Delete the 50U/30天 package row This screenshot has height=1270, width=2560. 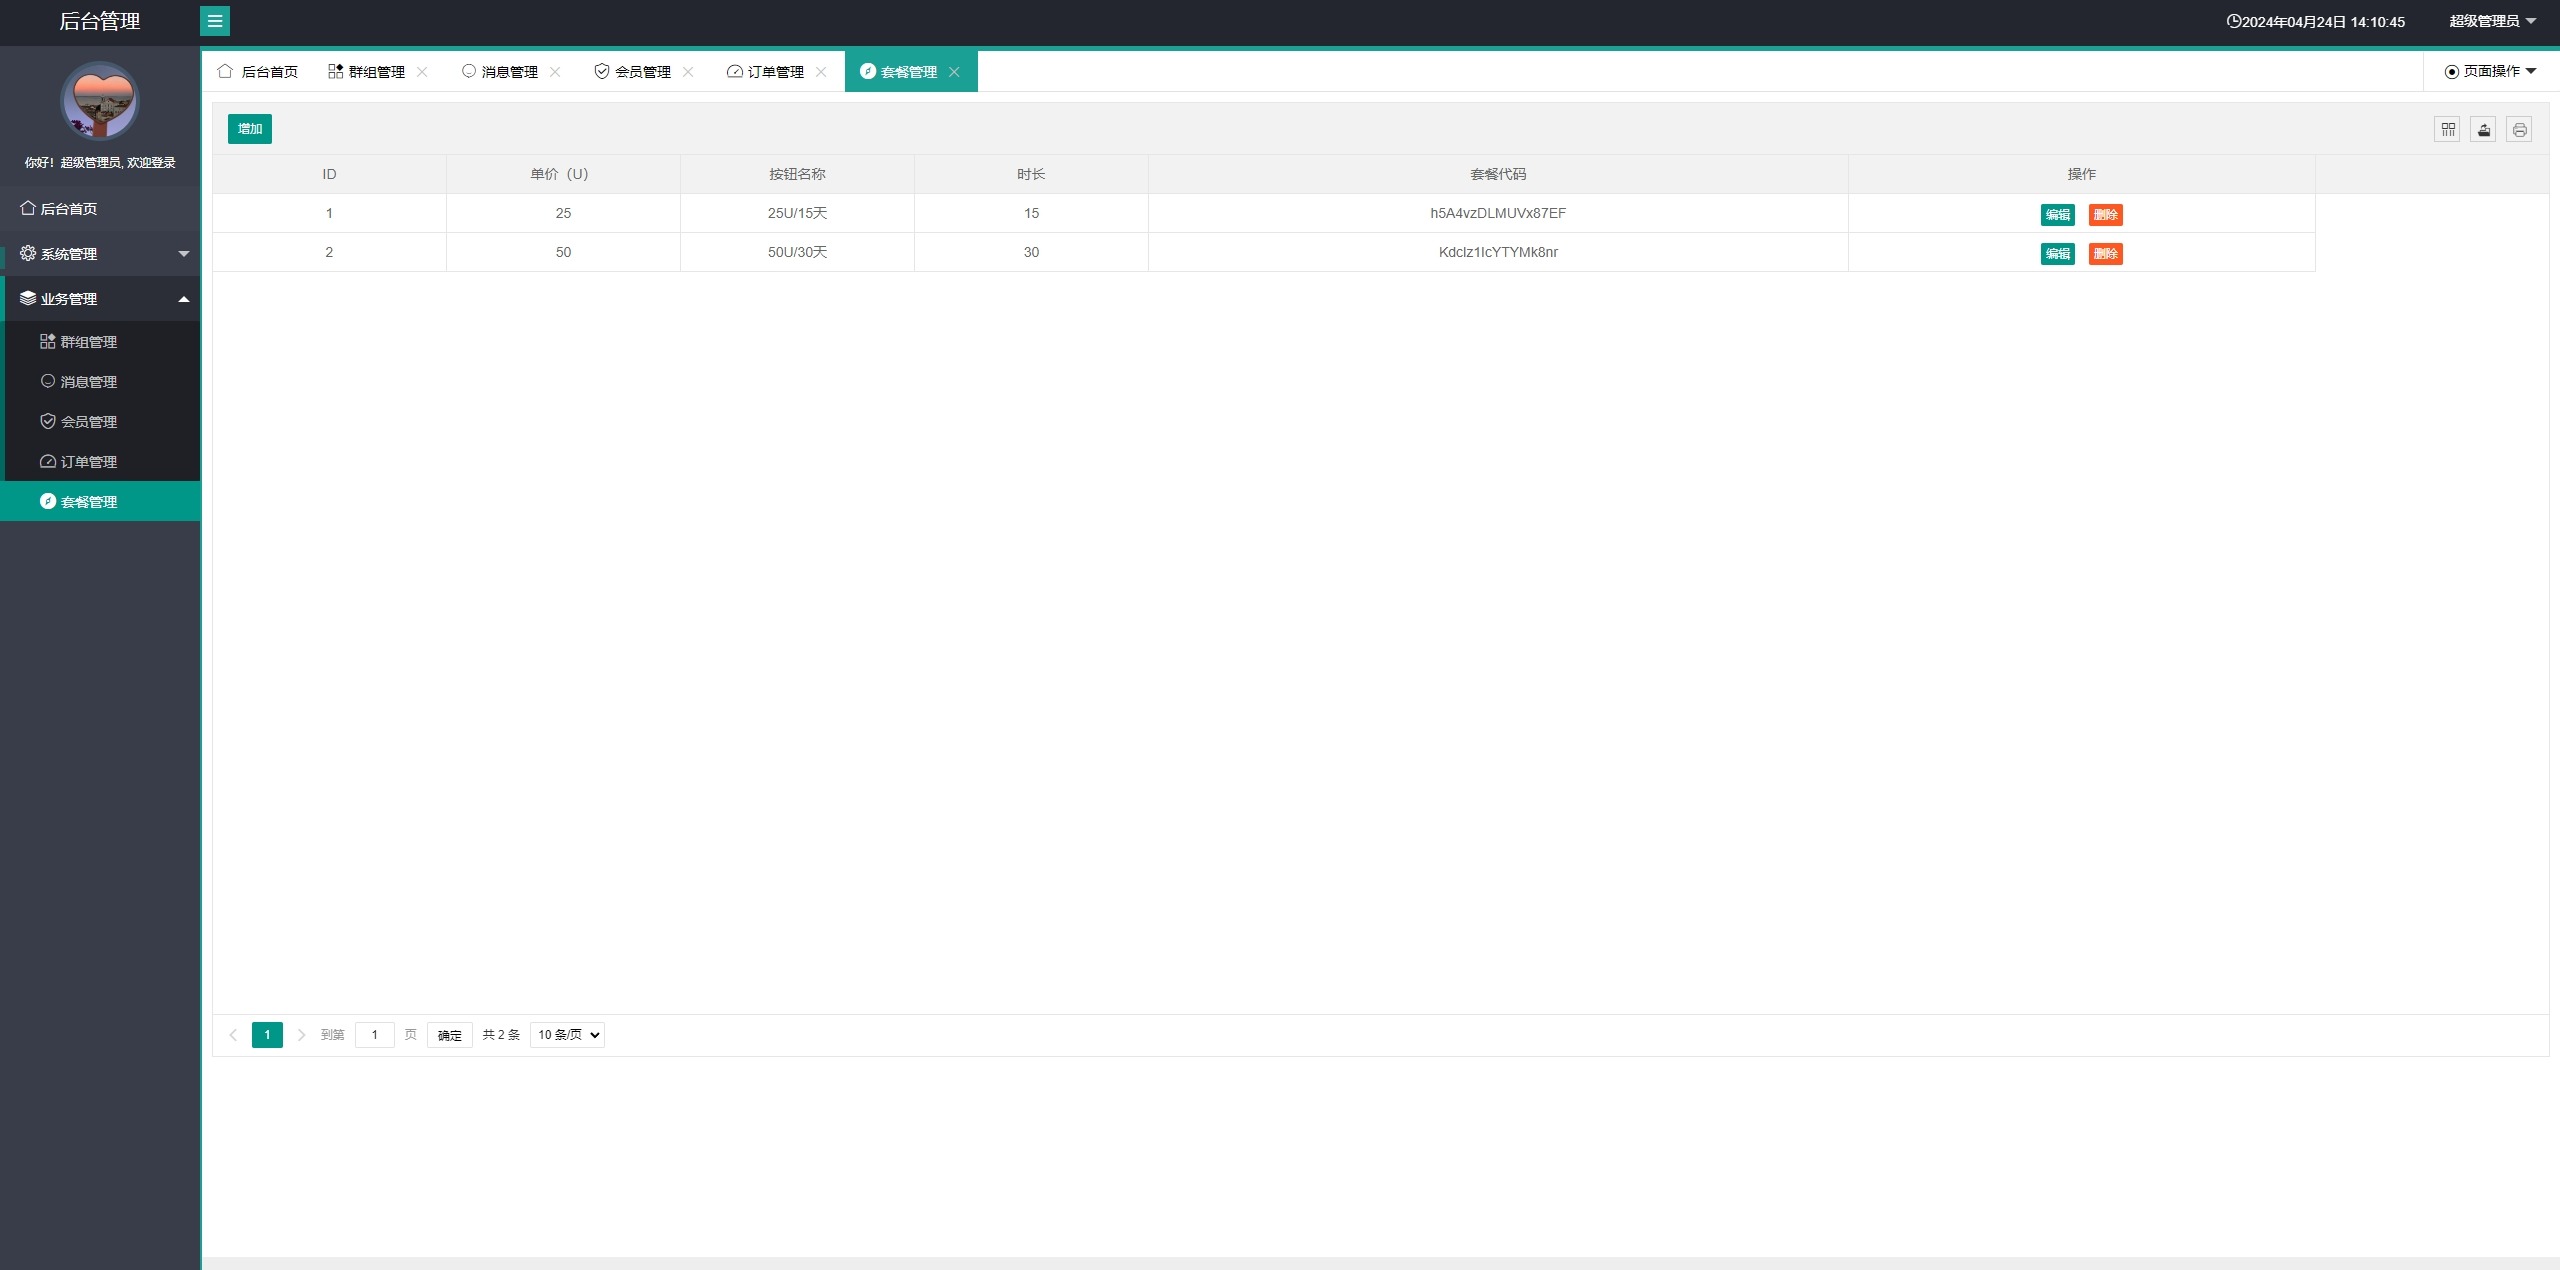tap(2105, 254)
